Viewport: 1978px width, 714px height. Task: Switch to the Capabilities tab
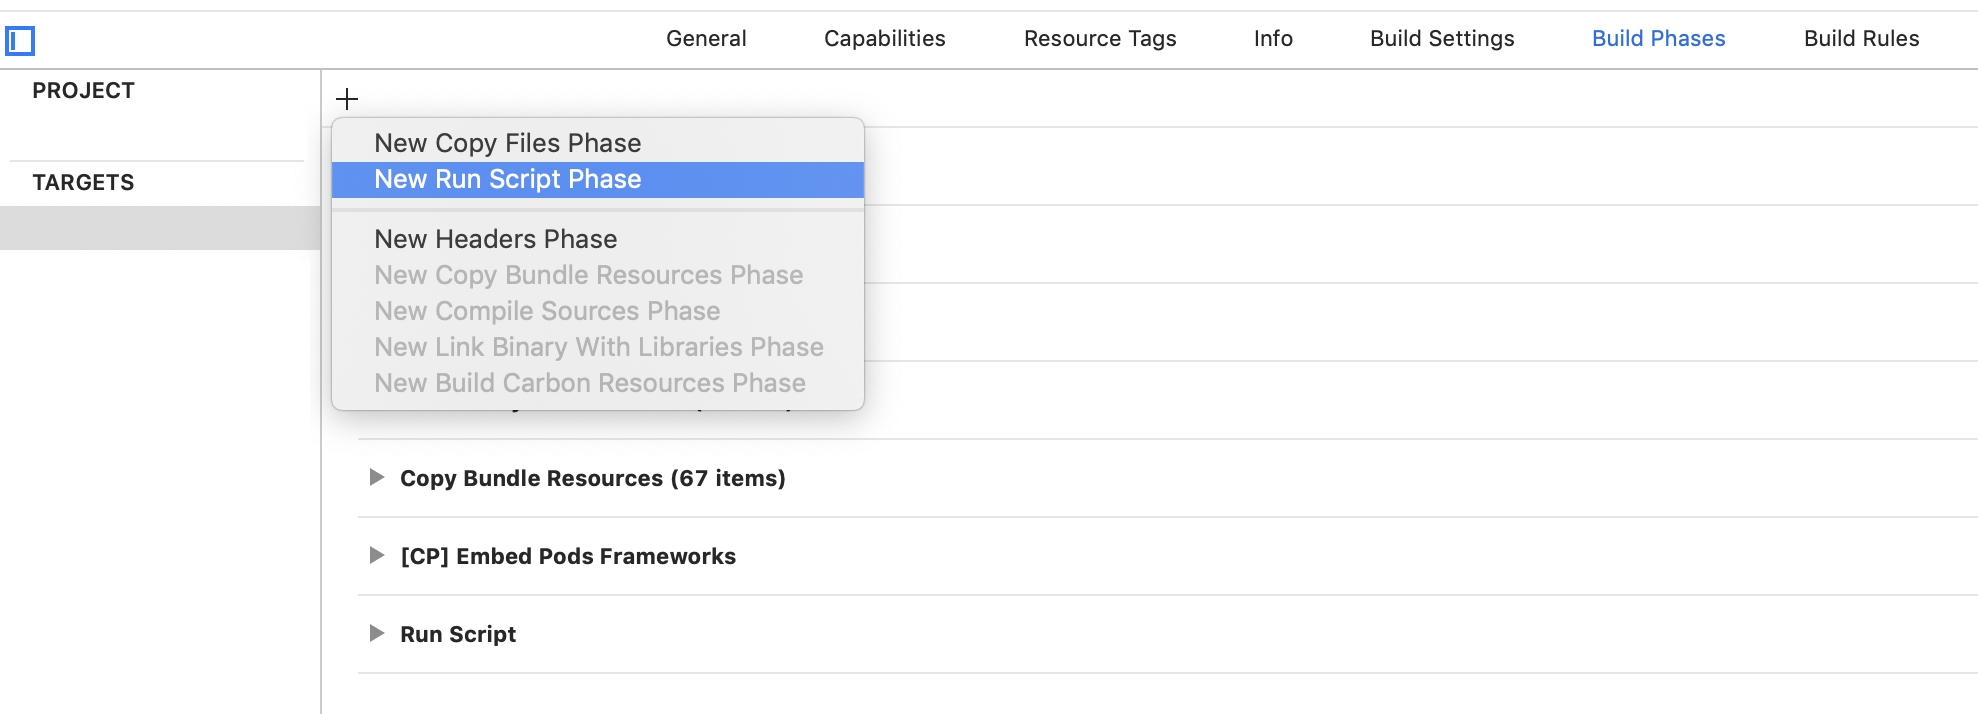[x=885, y=38]
